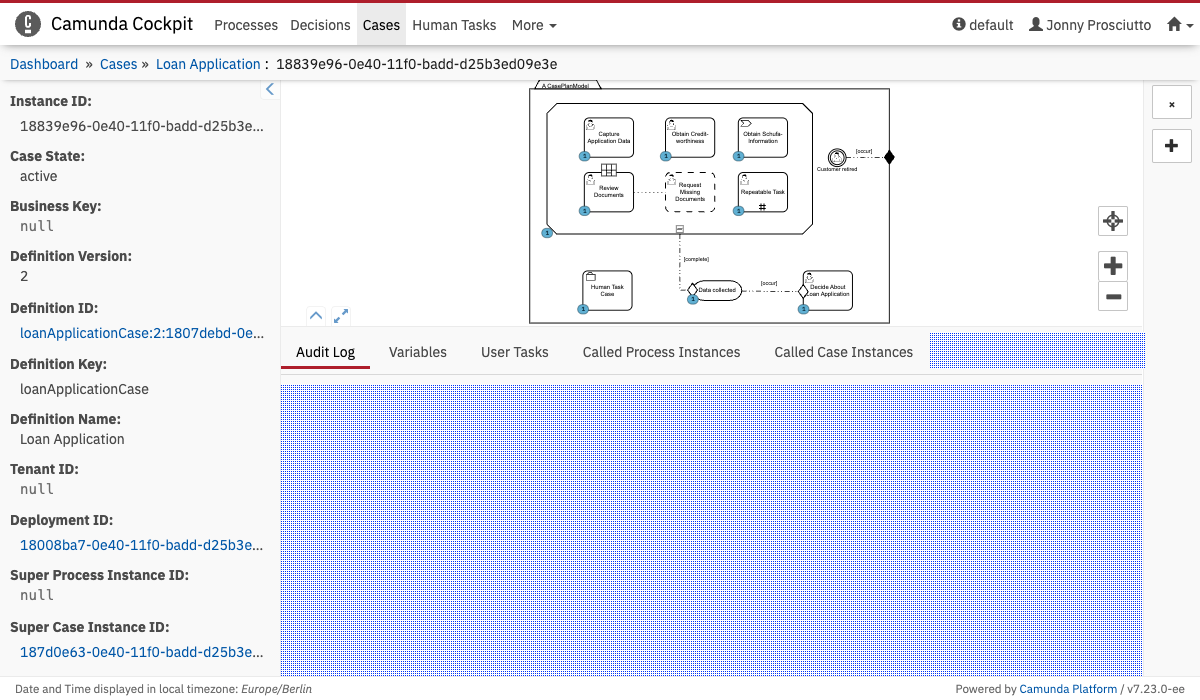Open the Called Process Instances tab

pyautogui.click(x=661, y=352)
